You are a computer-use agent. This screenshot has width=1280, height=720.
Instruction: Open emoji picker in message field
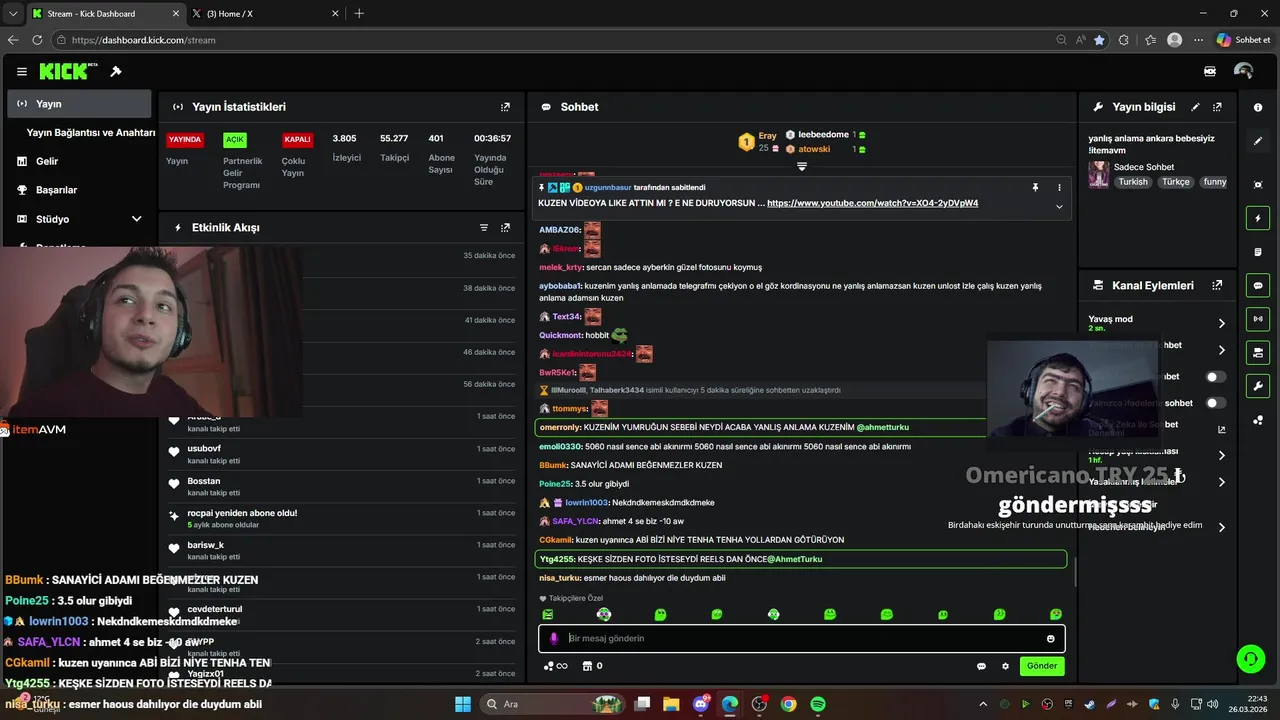[x=1050, y=638]
